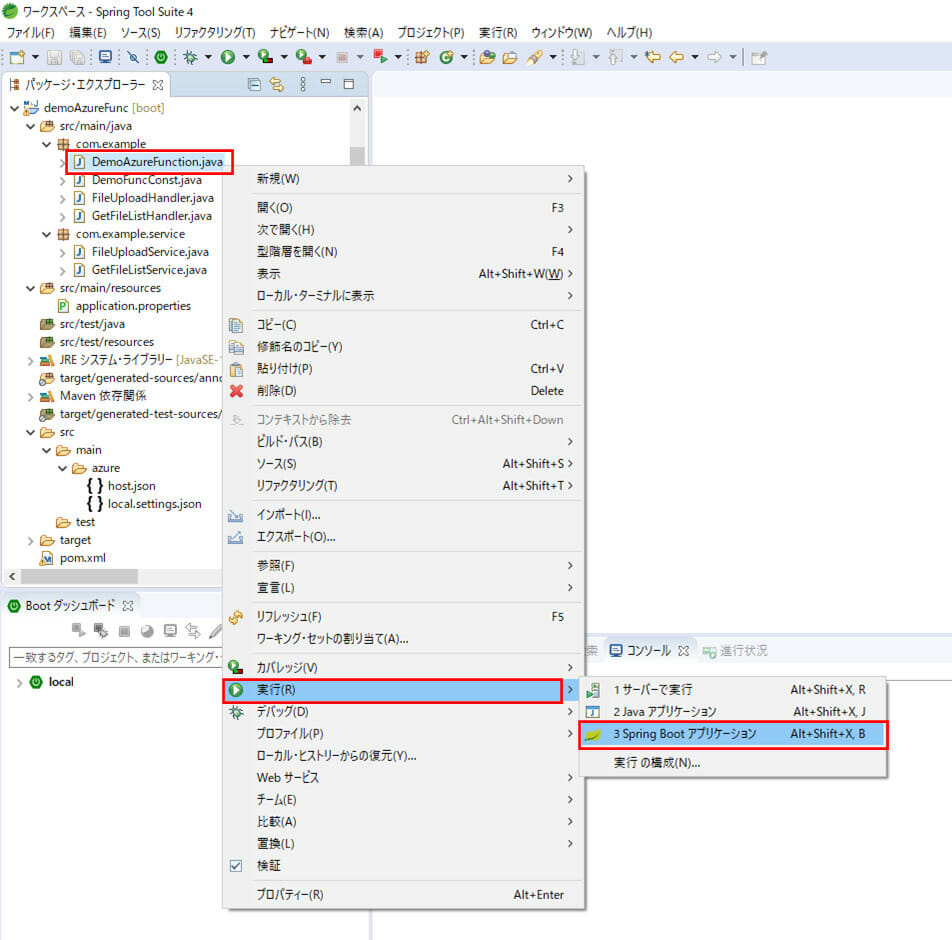Click the Boot Dashboard filter text field
The height and width of the screenshot is (940, 952).
[x=115, y=657]
